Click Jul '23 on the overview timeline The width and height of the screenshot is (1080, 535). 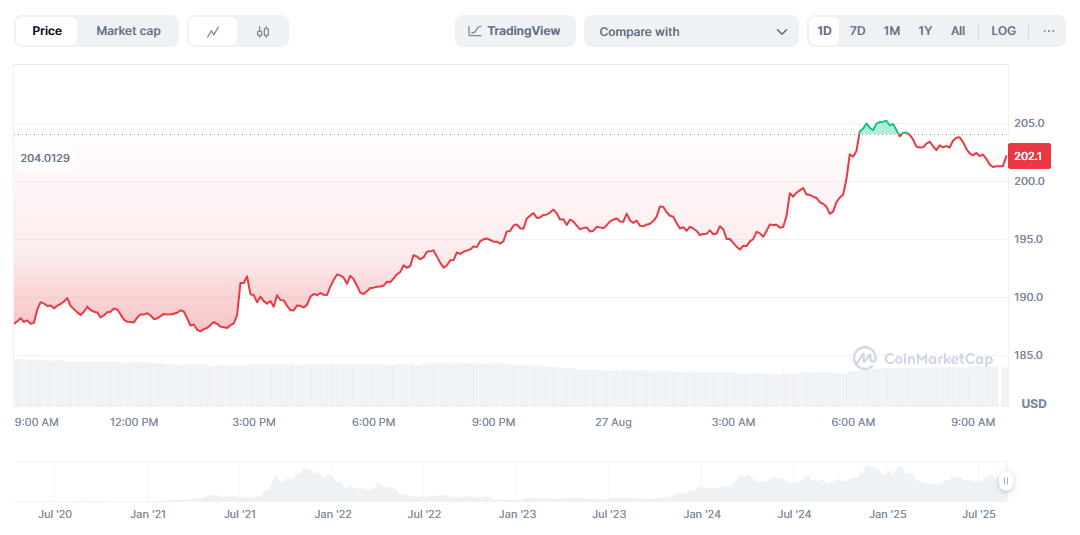609,514
